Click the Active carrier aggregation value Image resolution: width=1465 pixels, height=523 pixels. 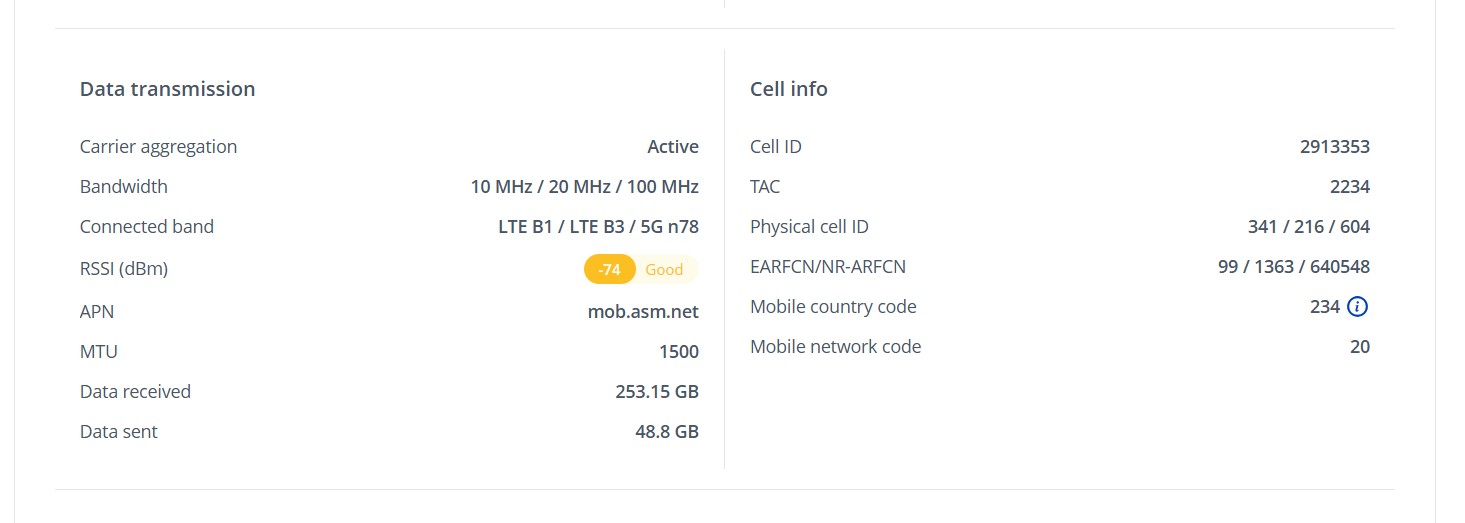pyautogui.click(x=672, y=147)
